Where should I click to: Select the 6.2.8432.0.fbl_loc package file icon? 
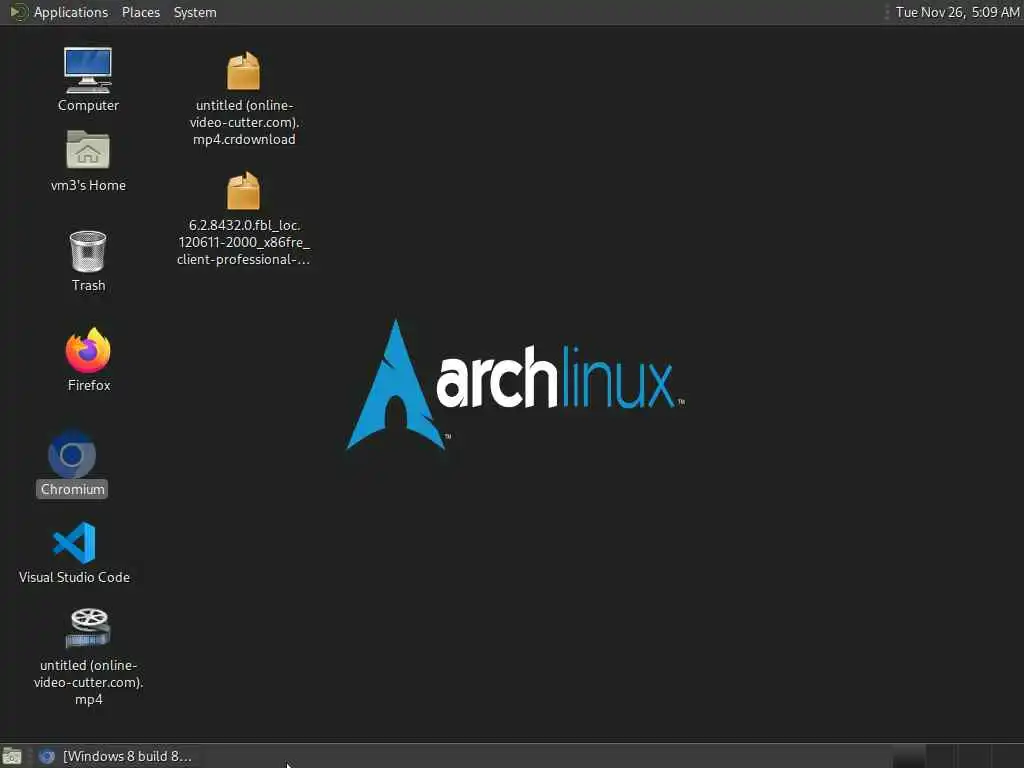243,190
